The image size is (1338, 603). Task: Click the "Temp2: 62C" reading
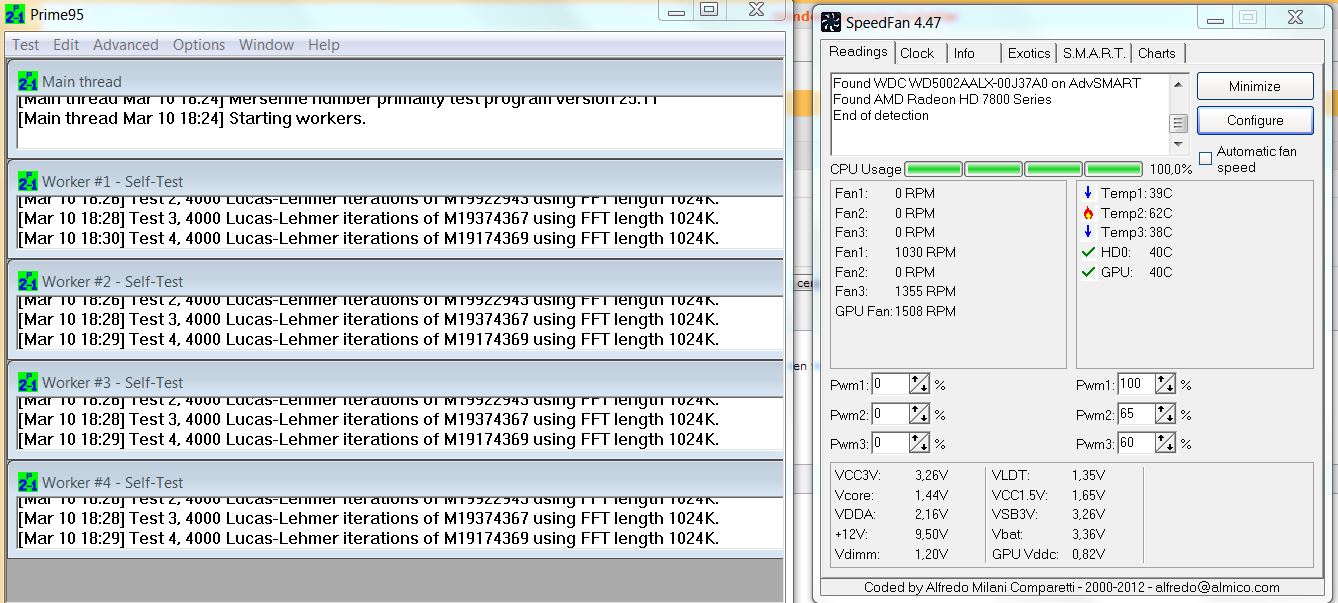point(1137,213)
